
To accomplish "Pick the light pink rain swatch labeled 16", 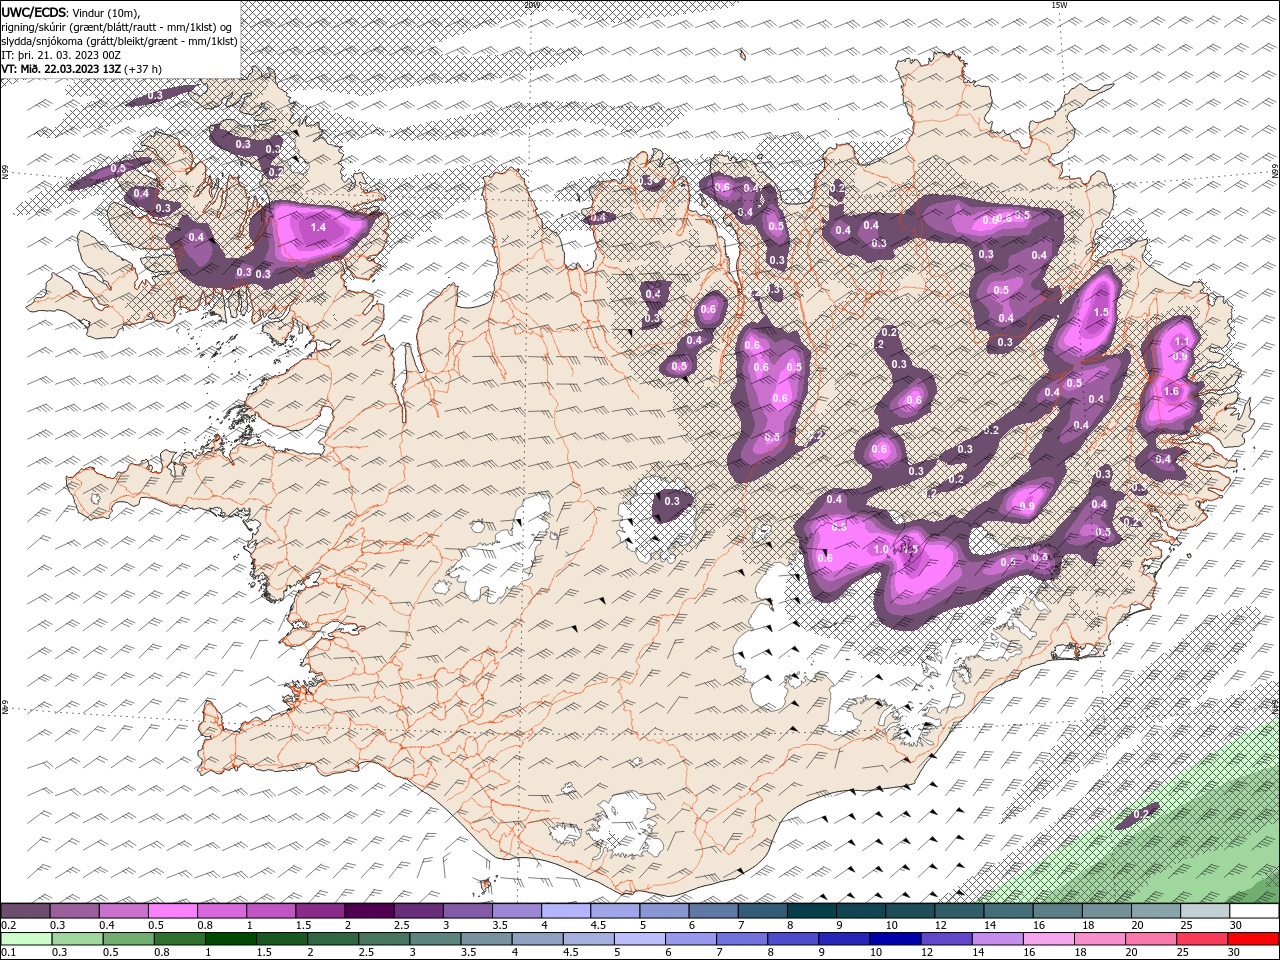I will tap(1048, 939).
